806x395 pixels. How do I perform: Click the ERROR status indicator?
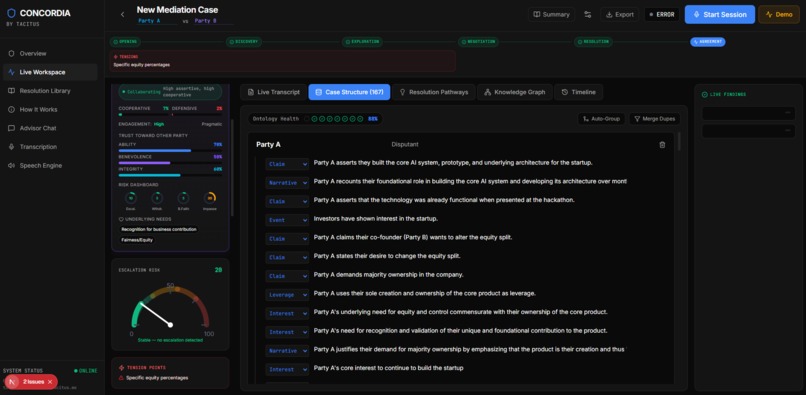pos(662,14)
